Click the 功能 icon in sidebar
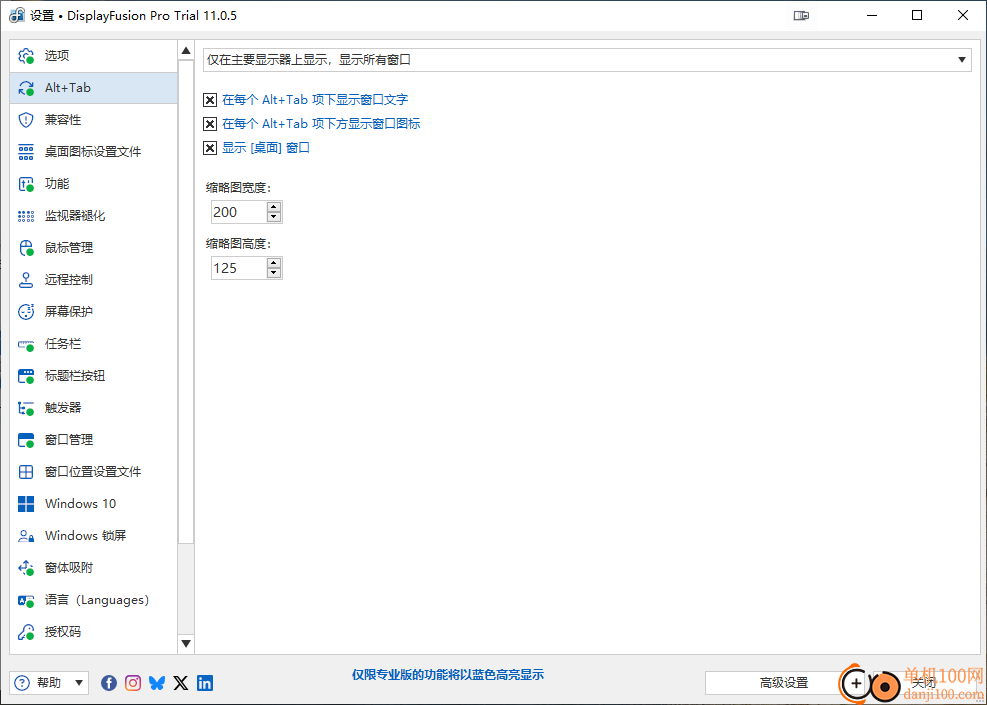The width and height of the screenshot is (987, 705). click(x=26, y=184)
